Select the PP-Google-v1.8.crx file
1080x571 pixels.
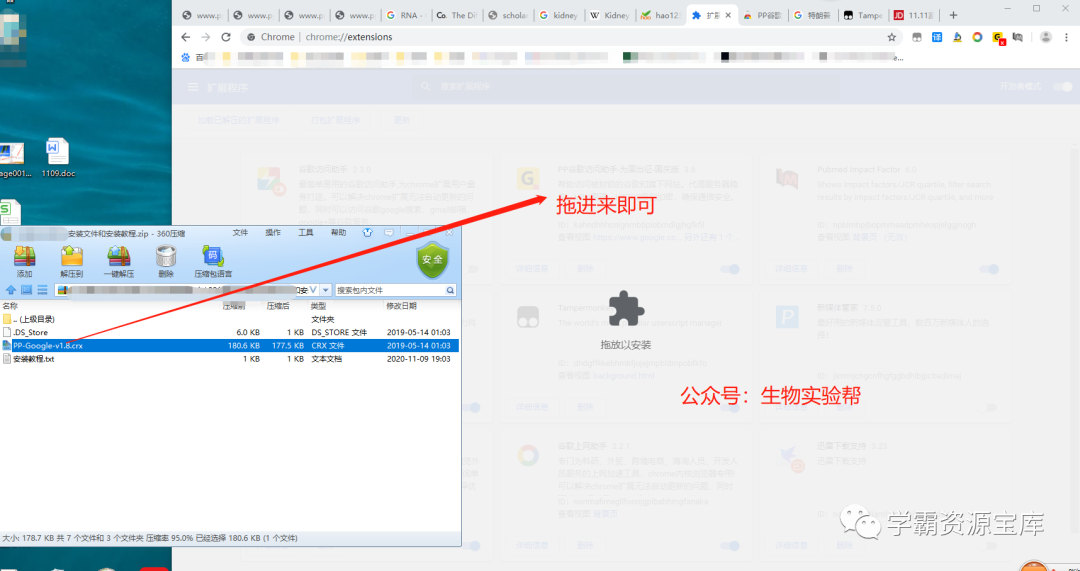pos(229,345)
